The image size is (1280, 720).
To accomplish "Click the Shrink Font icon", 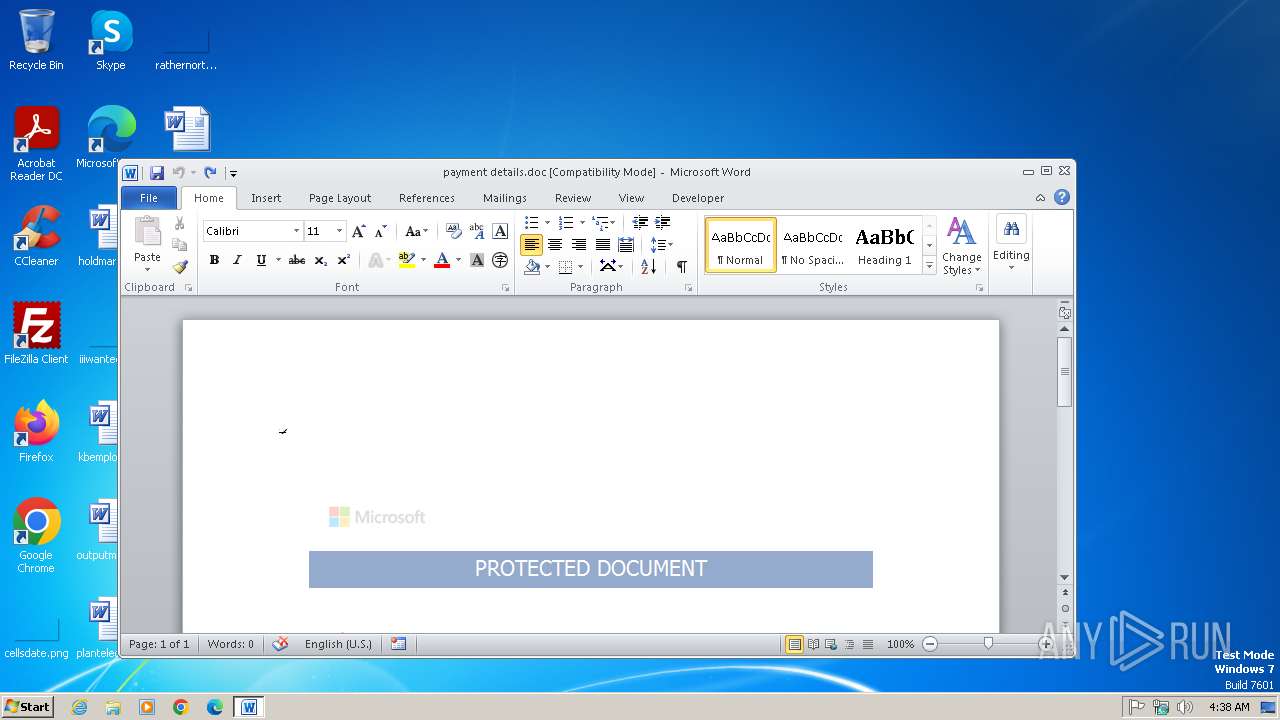I will click(381, 231).
